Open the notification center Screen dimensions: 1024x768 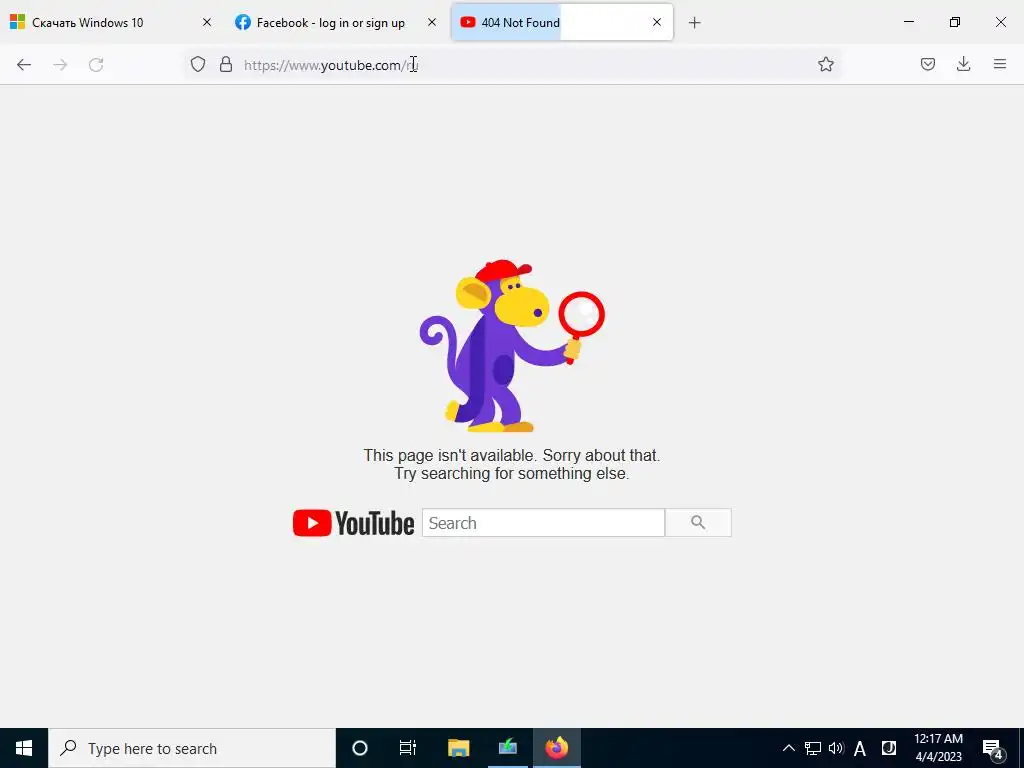pos(993,749)
